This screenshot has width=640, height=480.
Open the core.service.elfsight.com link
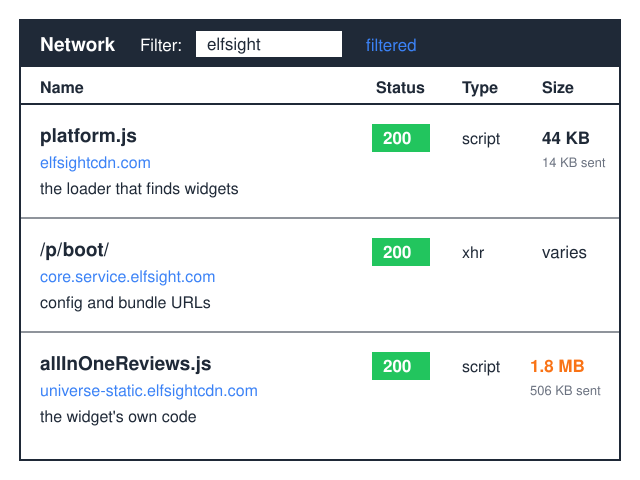(x=127, y=277)
